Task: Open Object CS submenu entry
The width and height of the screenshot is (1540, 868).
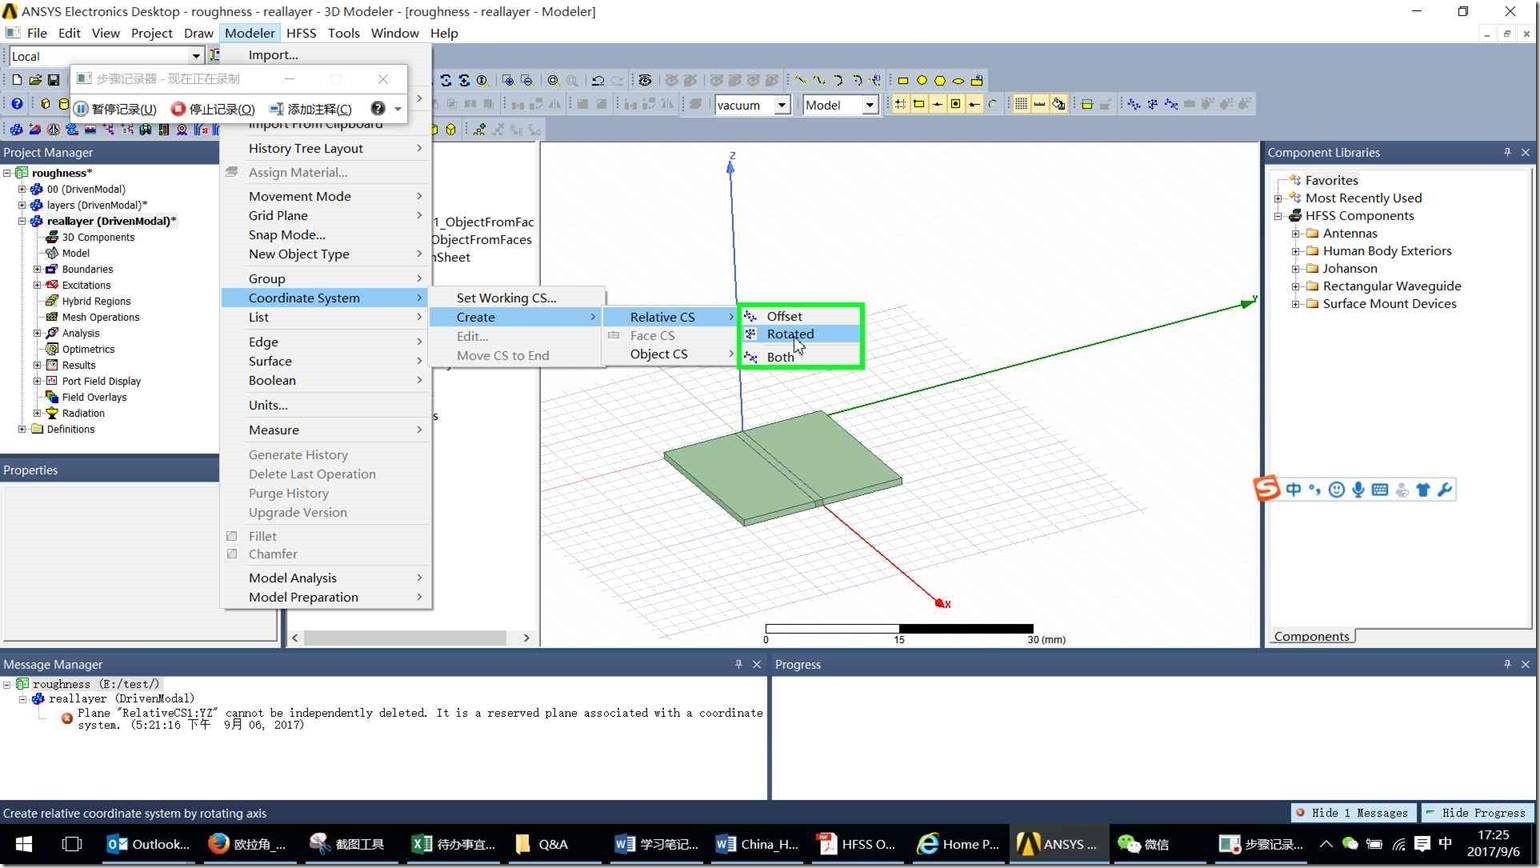Action: pyautogui.click(x=670, y=354)
